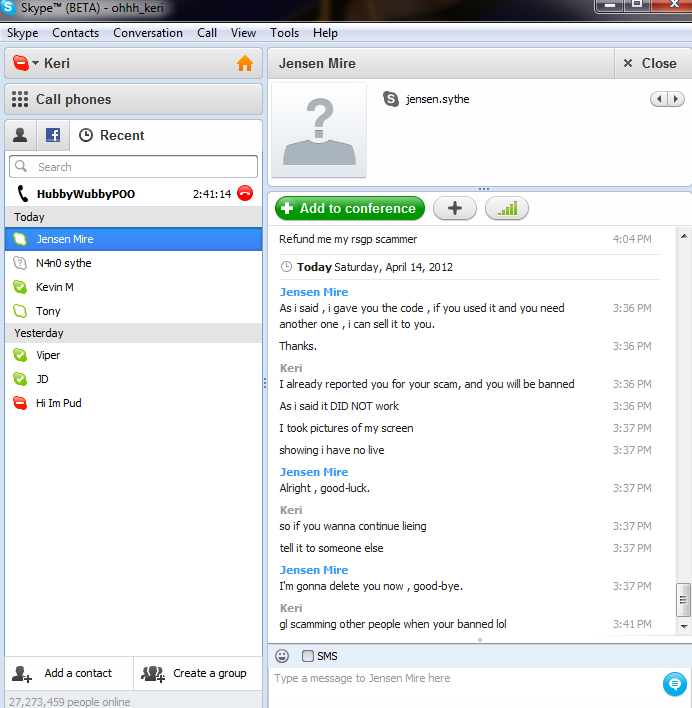Click the Hi Im Pud busy status icon
The image size is (692, 708).
[x=20, y=403]
